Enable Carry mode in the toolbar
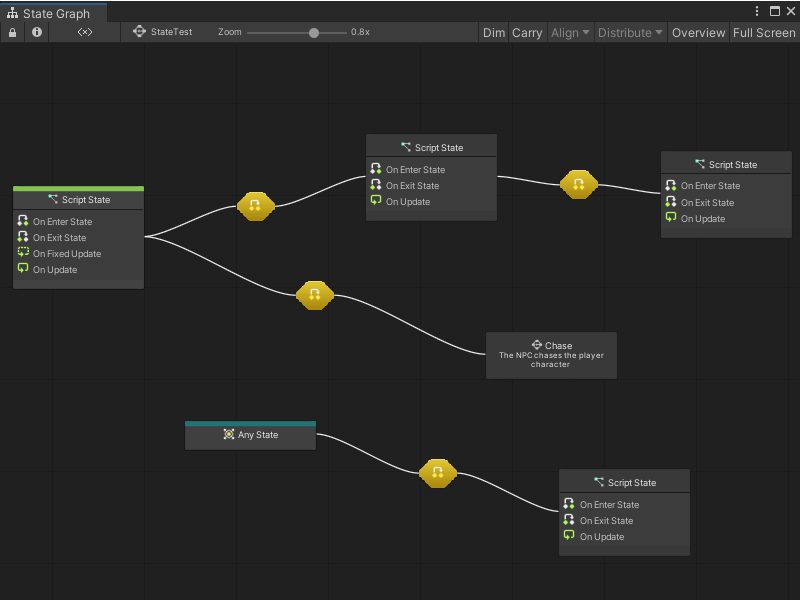 (527, 32)
